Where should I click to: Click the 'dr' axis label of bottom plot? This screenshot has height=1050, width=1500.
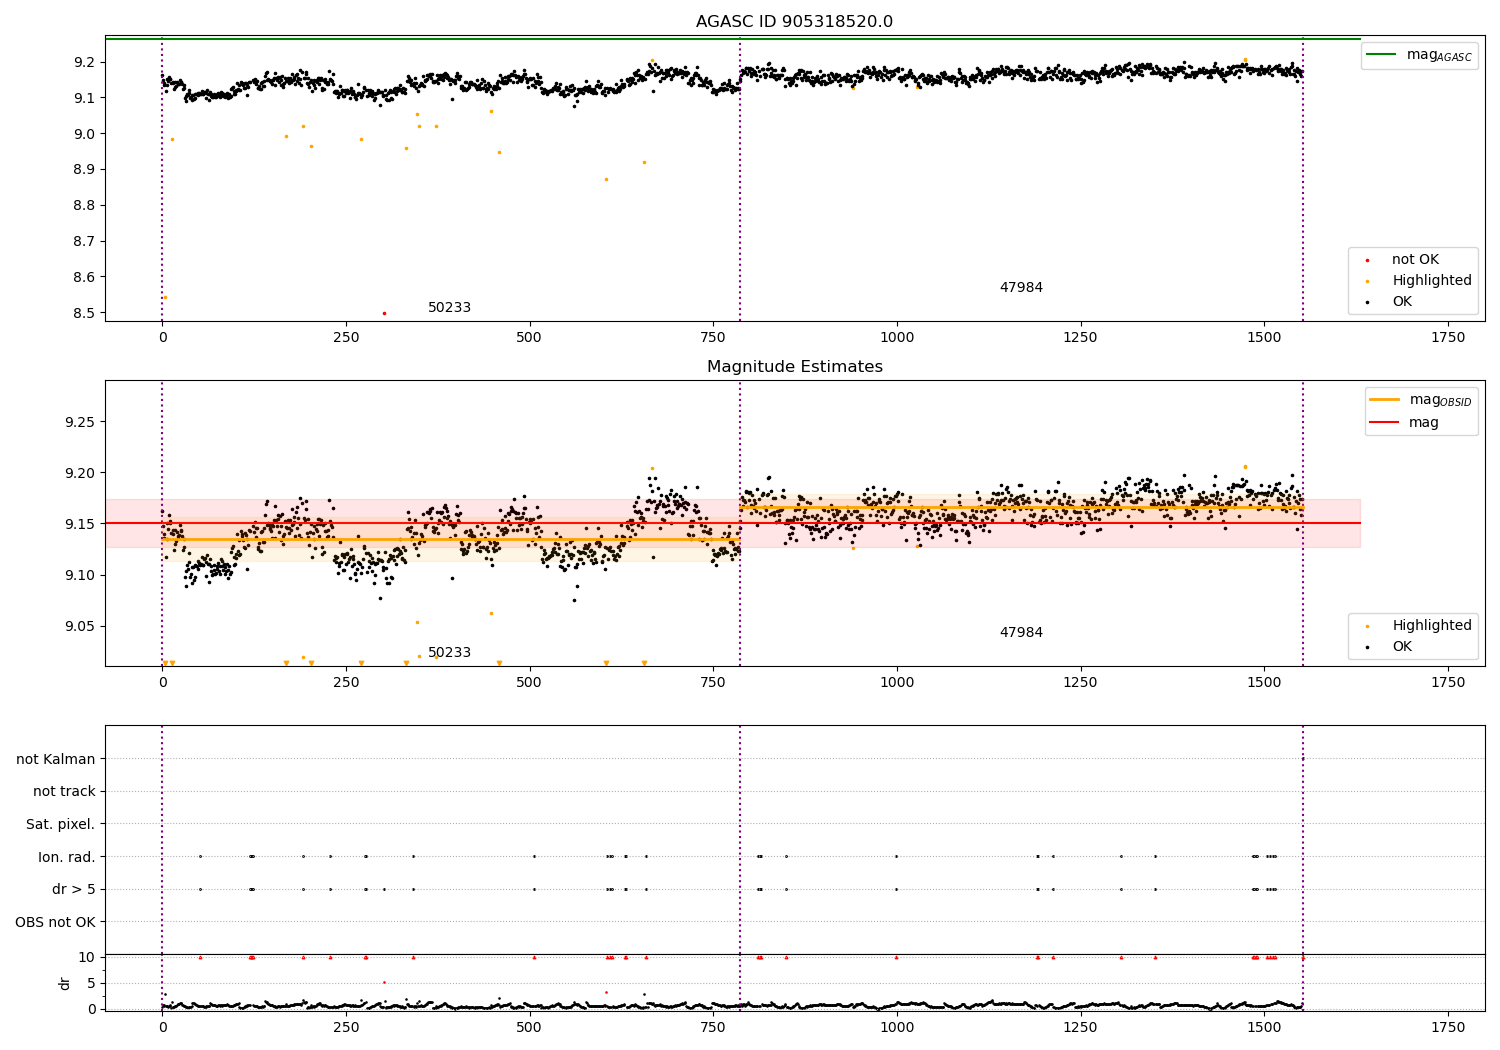(x=65, y=983)
